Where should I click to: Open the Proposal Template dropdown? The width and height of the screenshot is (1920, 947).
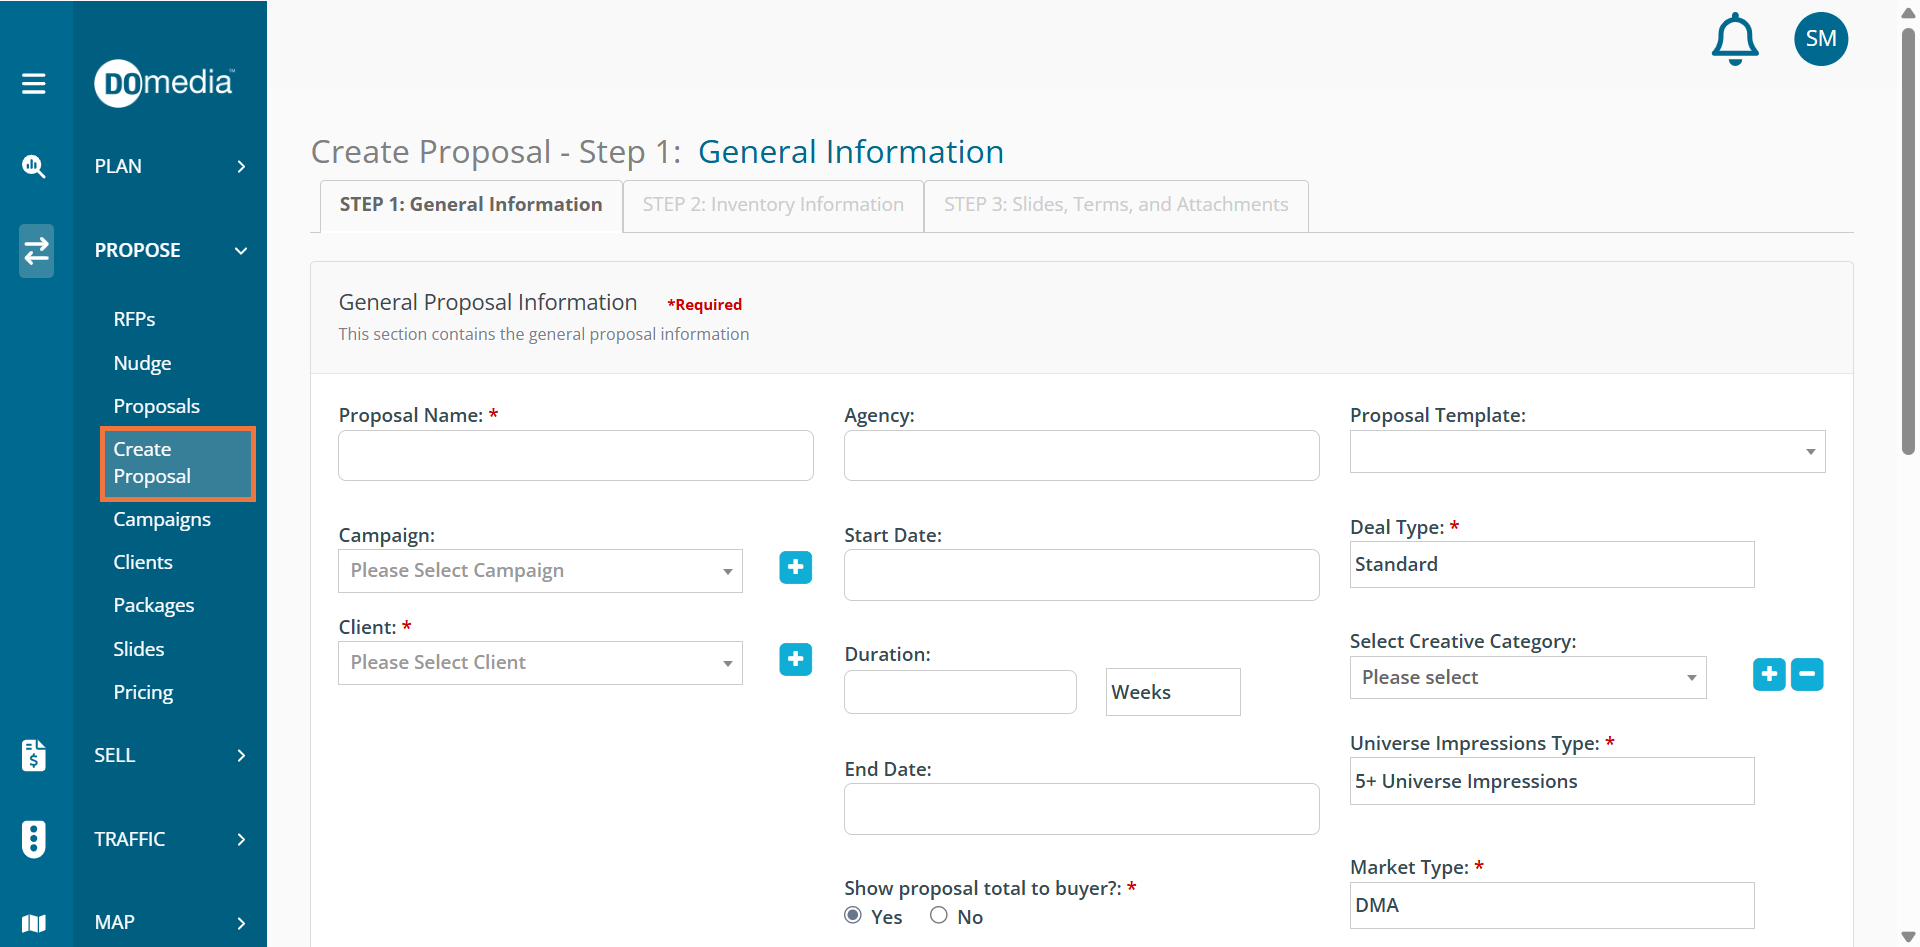(1586, 452)
